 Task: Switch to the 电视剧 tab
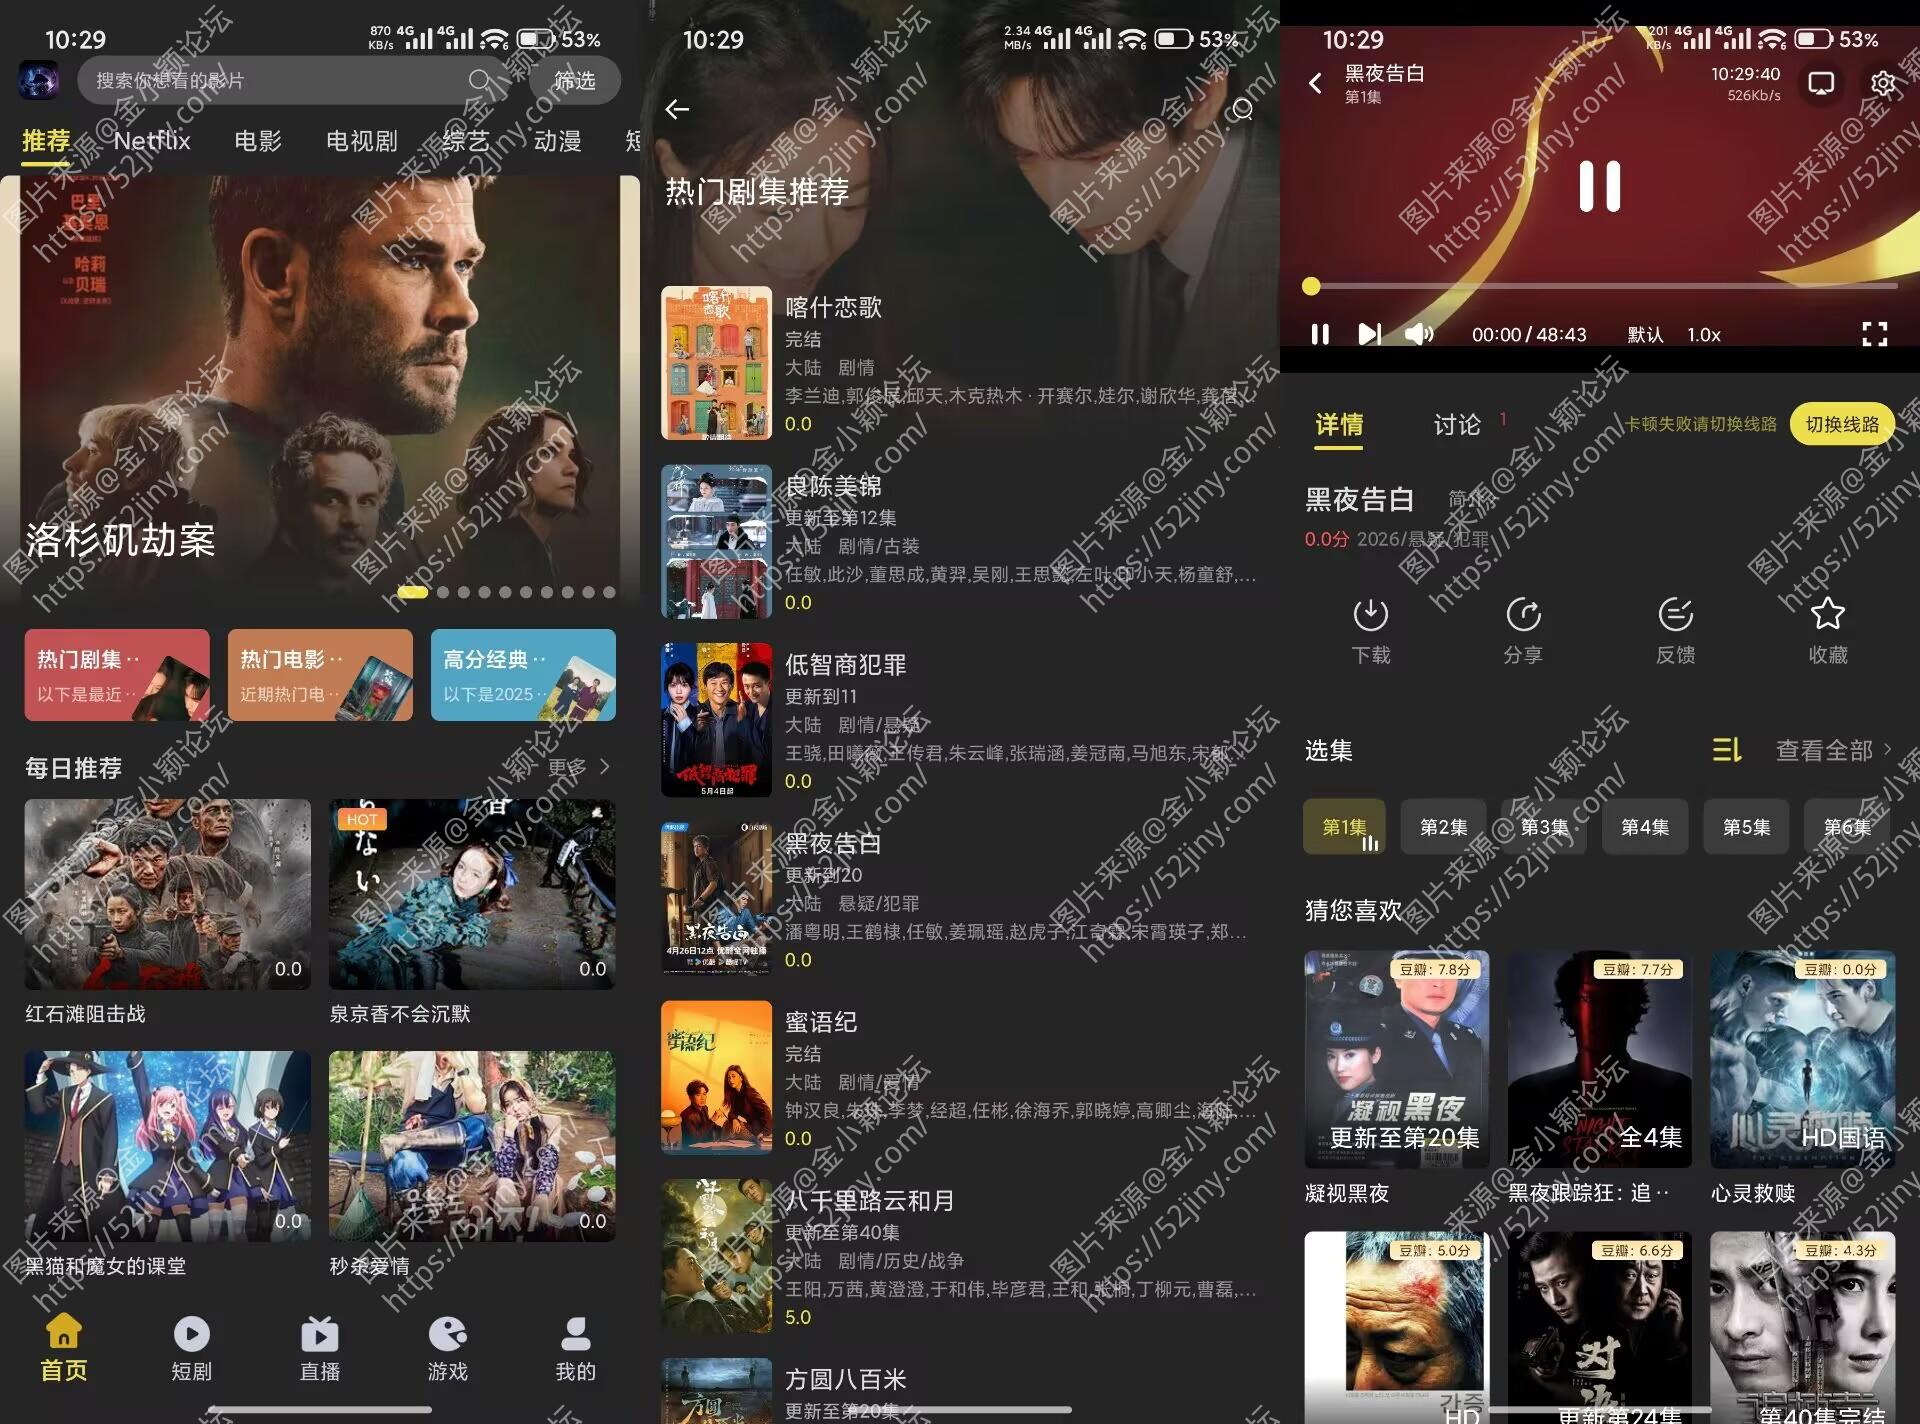362,141
